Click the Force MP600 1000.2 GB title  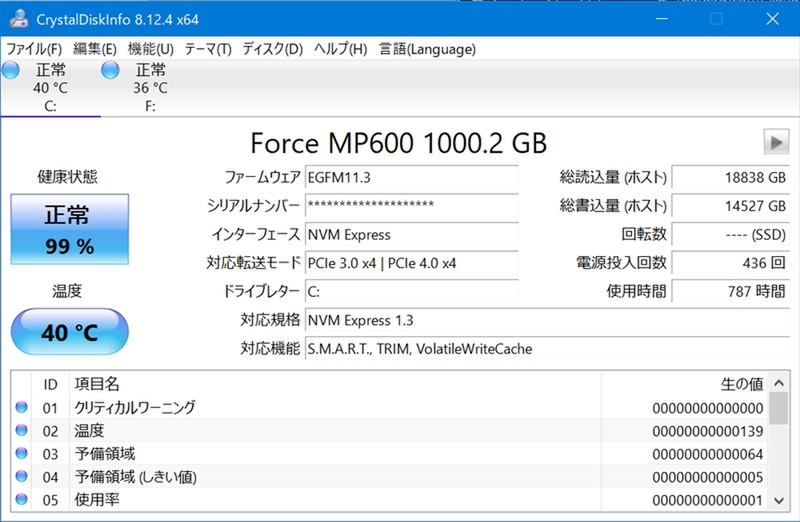(x=398, y=143)
